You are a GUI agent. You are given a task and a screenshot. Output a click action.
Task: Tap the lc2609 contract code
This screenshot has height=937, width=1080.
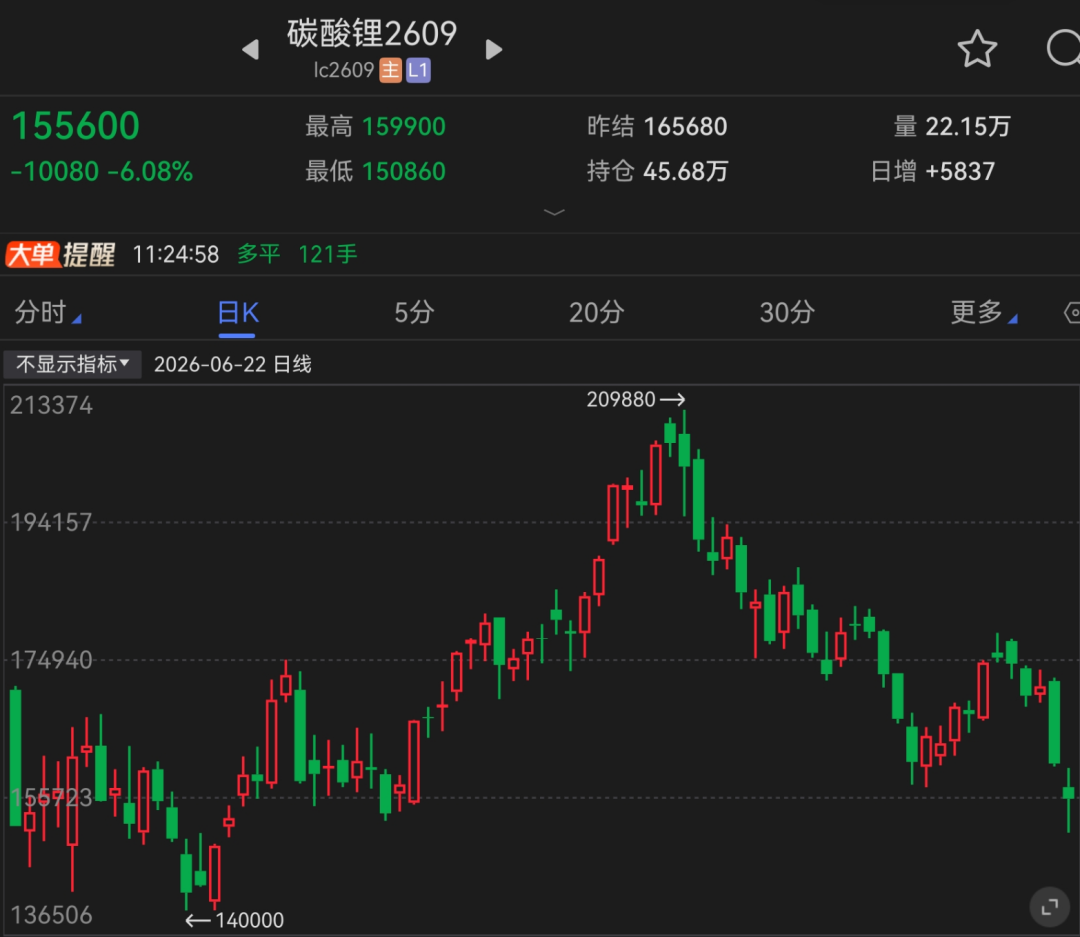(x=344, y=70)
